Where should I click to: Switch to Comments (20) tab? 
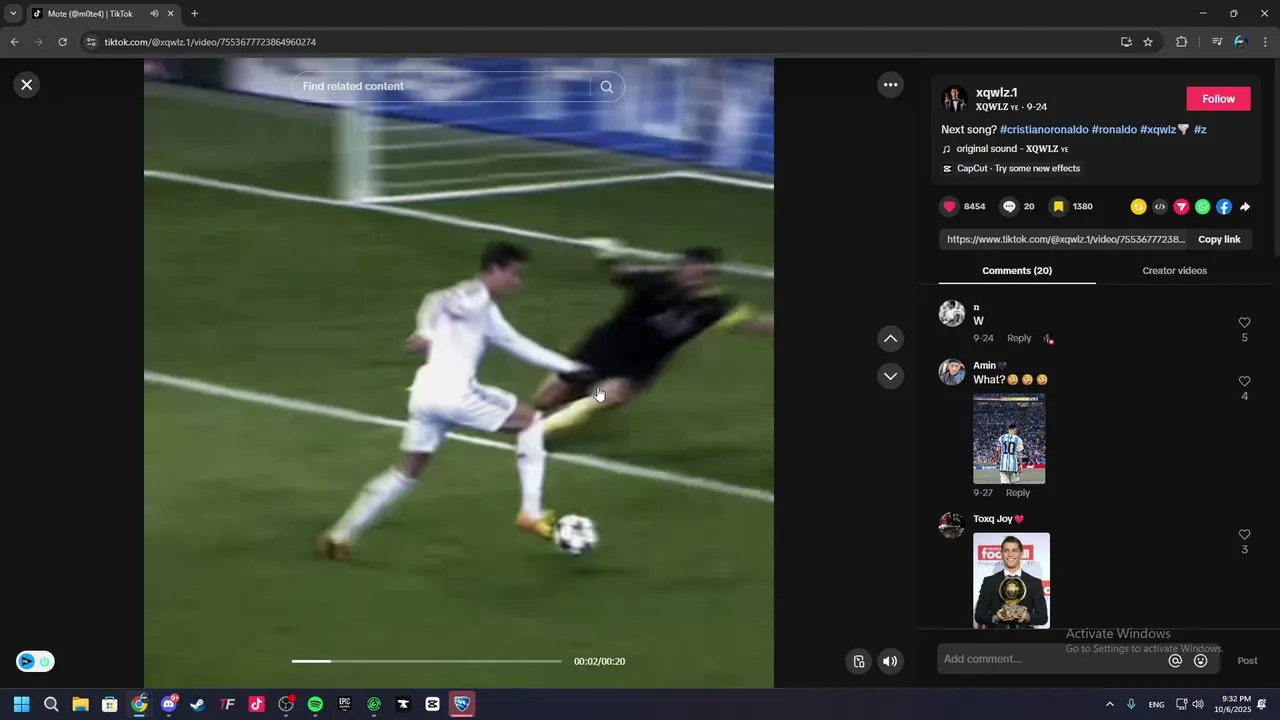click(1017, 271)
